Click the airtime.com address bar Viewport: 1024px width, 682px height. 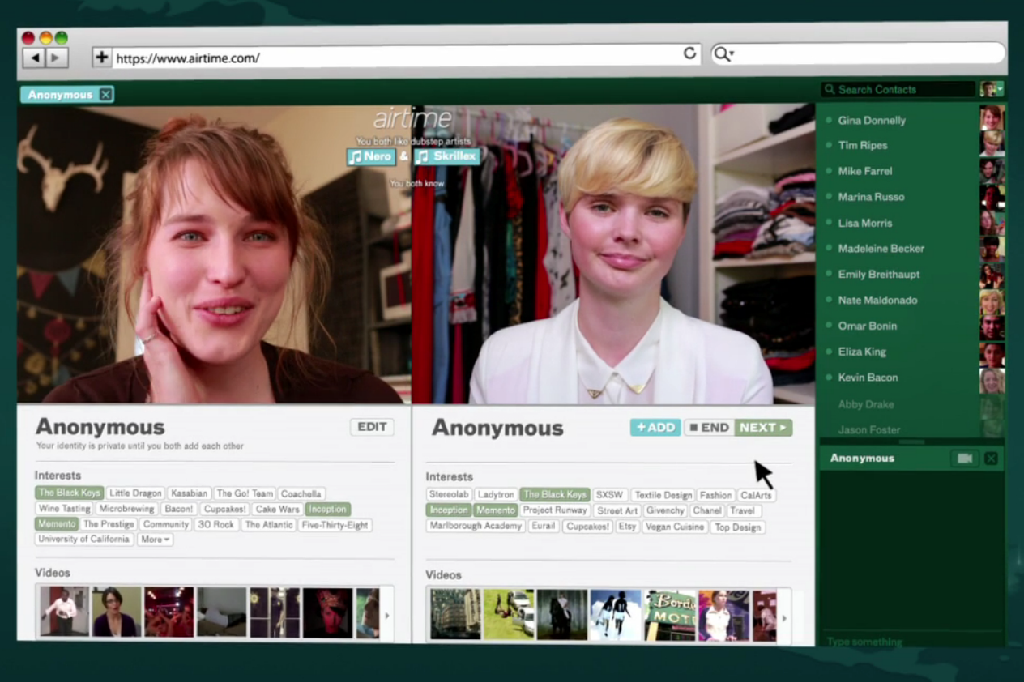point(395,57)
